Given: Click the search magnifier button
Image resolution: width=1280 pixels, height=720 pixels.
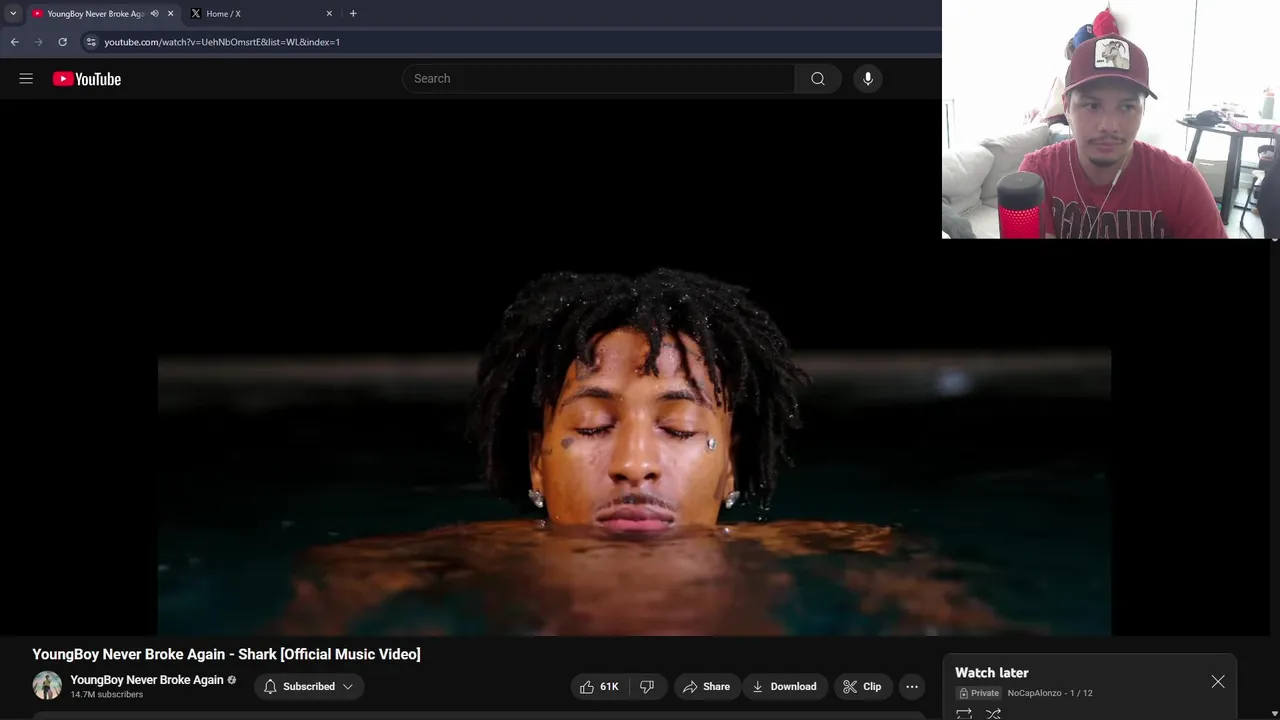Looking at the screenshot, I should (x=818, y=79).
